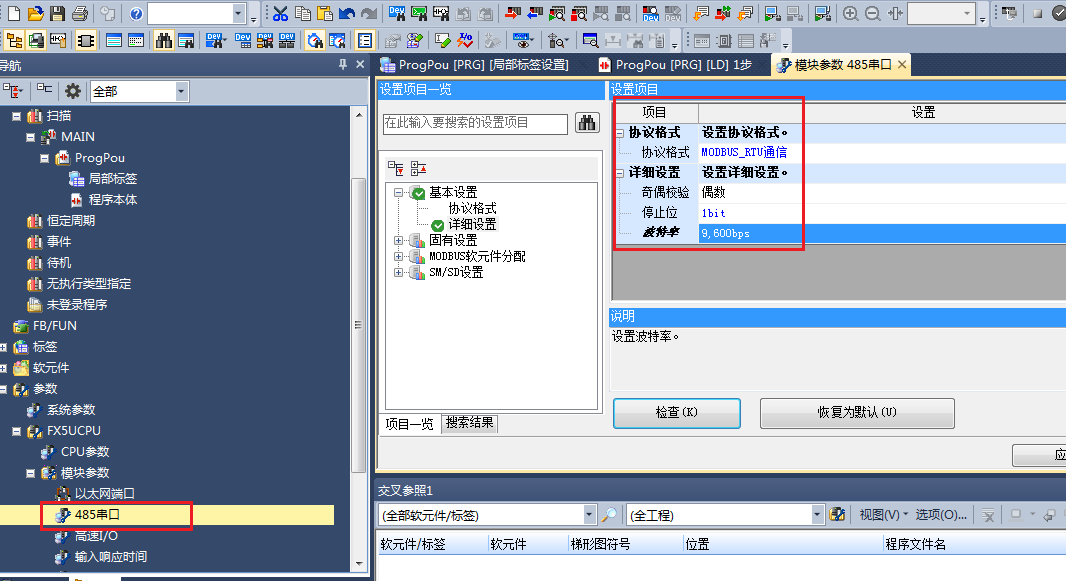1066x581 pixels.
Task: Click the Undo arrow icon
Action: click(346, 13)
